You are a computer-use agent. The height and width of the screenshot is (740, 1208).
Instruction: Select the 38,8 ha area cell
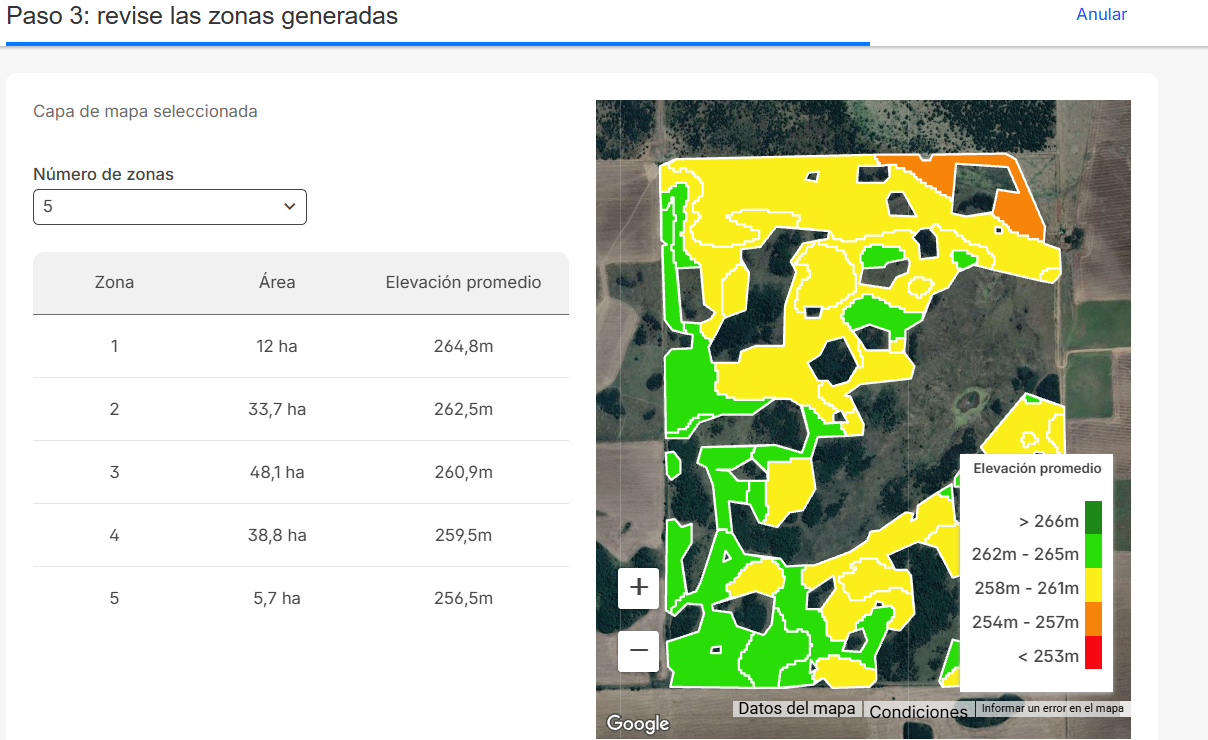277,536
